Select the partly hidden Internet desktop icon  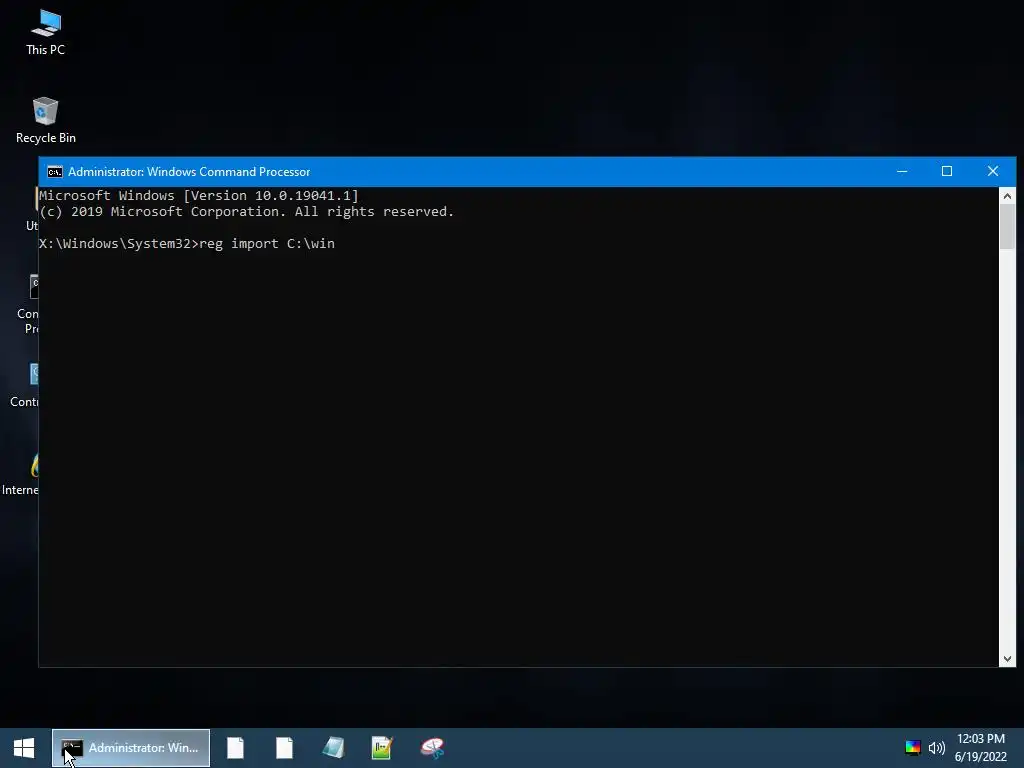(x=20, y=473)
